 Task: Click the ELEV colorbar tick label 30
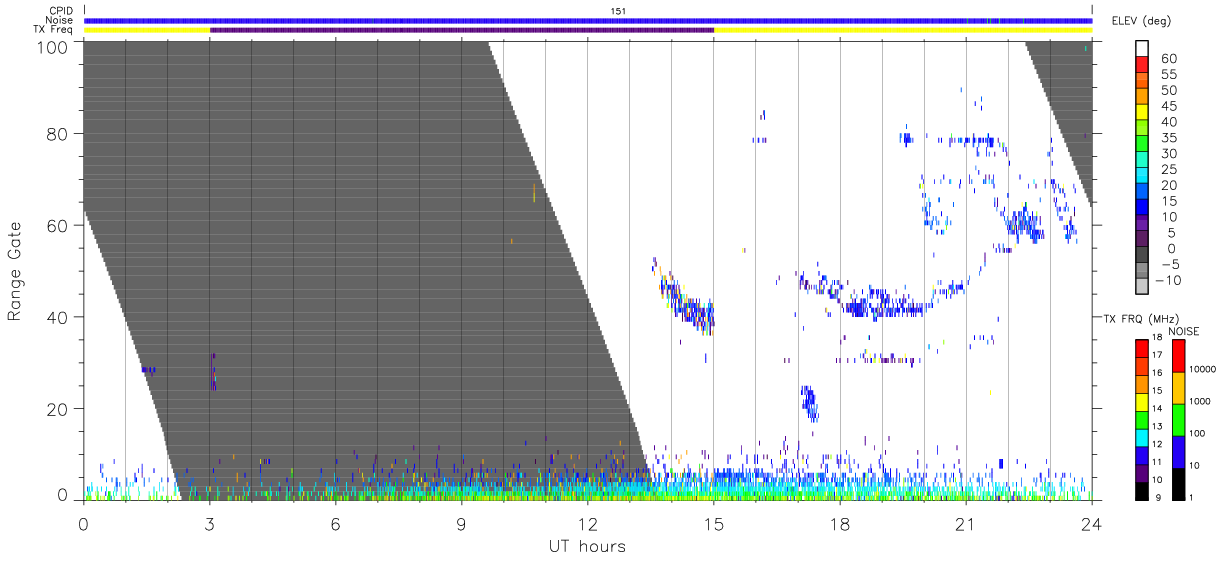click(x=1168, y=153)
